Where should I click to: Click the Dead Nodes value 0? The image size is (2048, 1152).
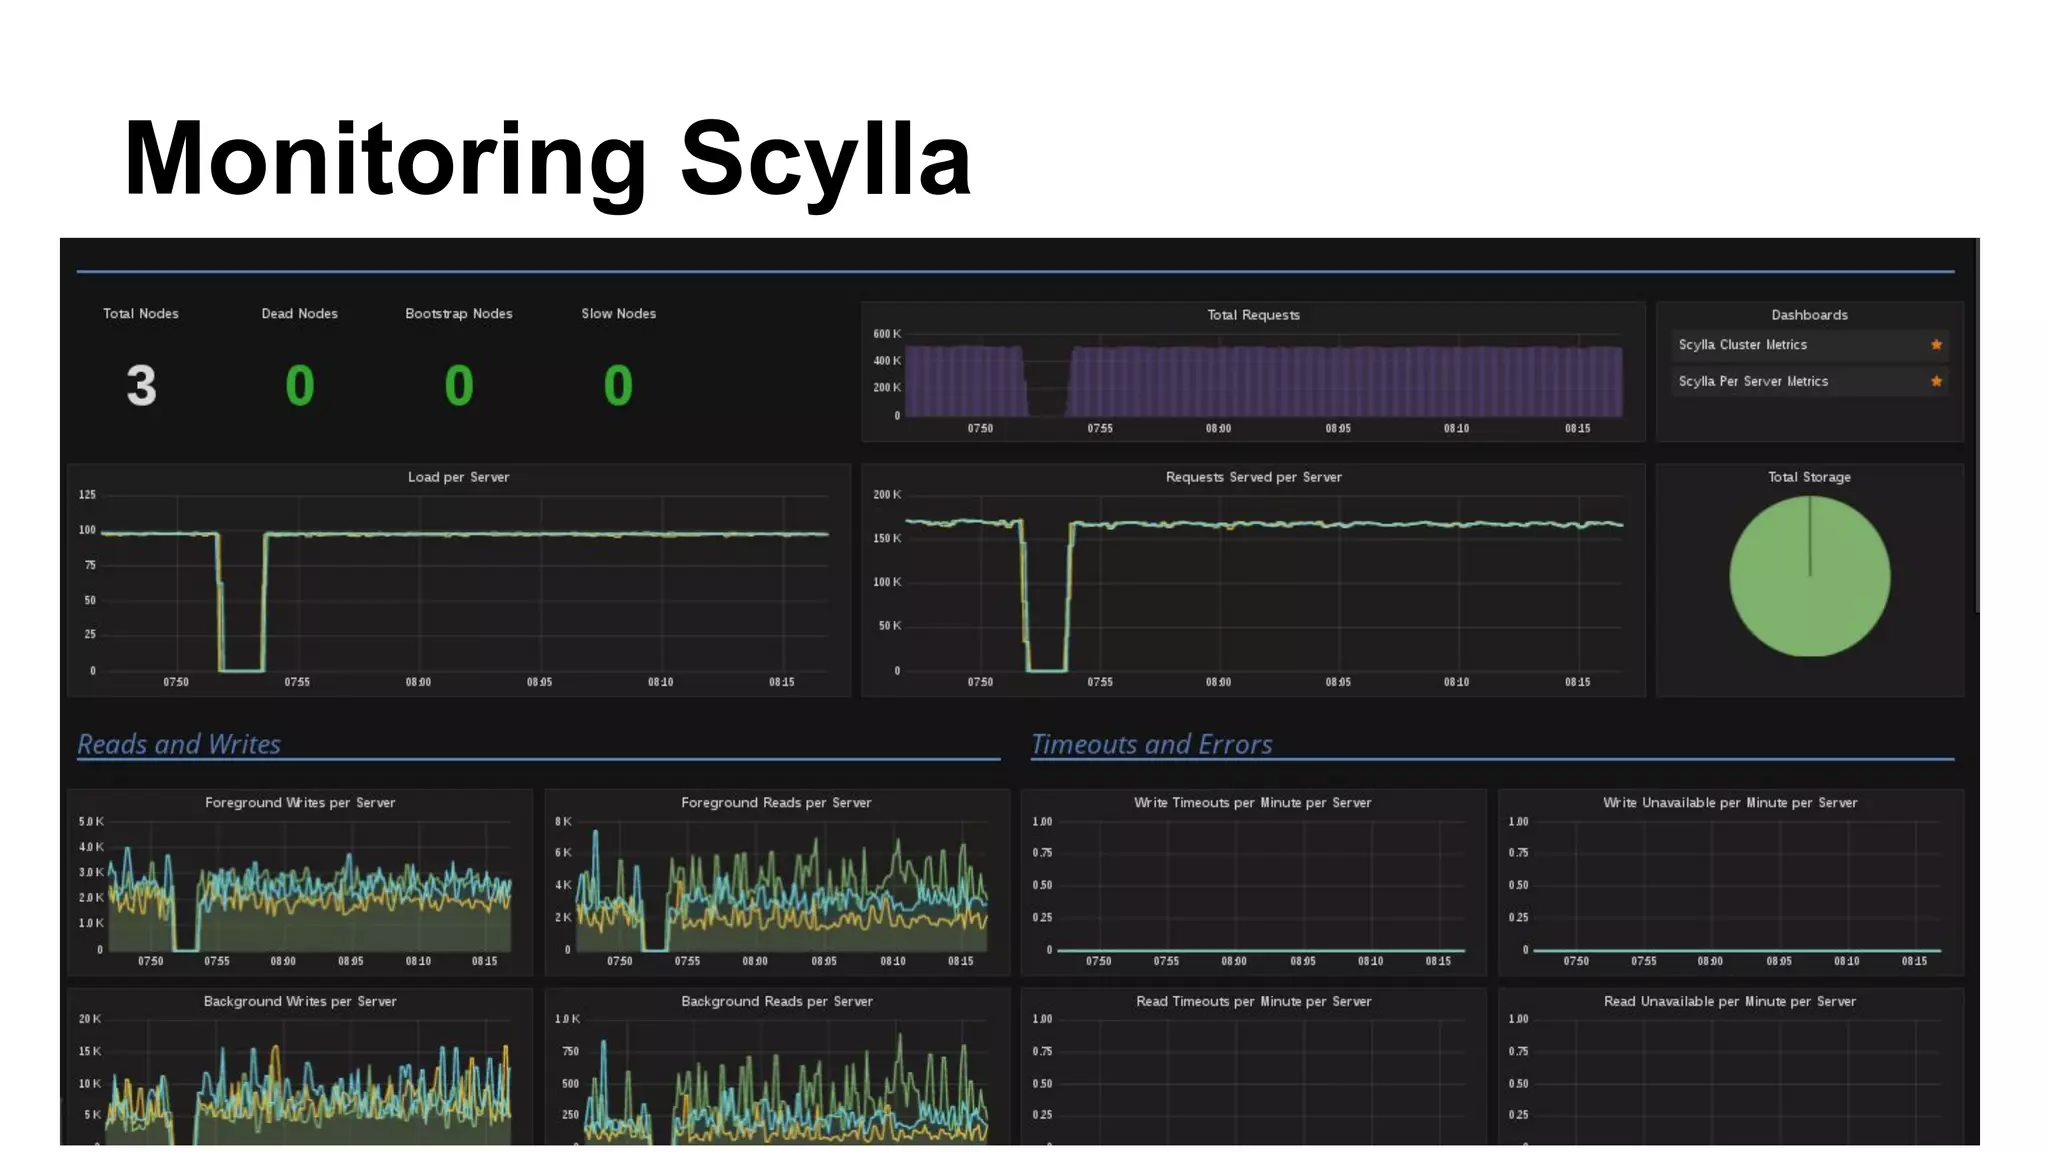[x=299, y=386]
